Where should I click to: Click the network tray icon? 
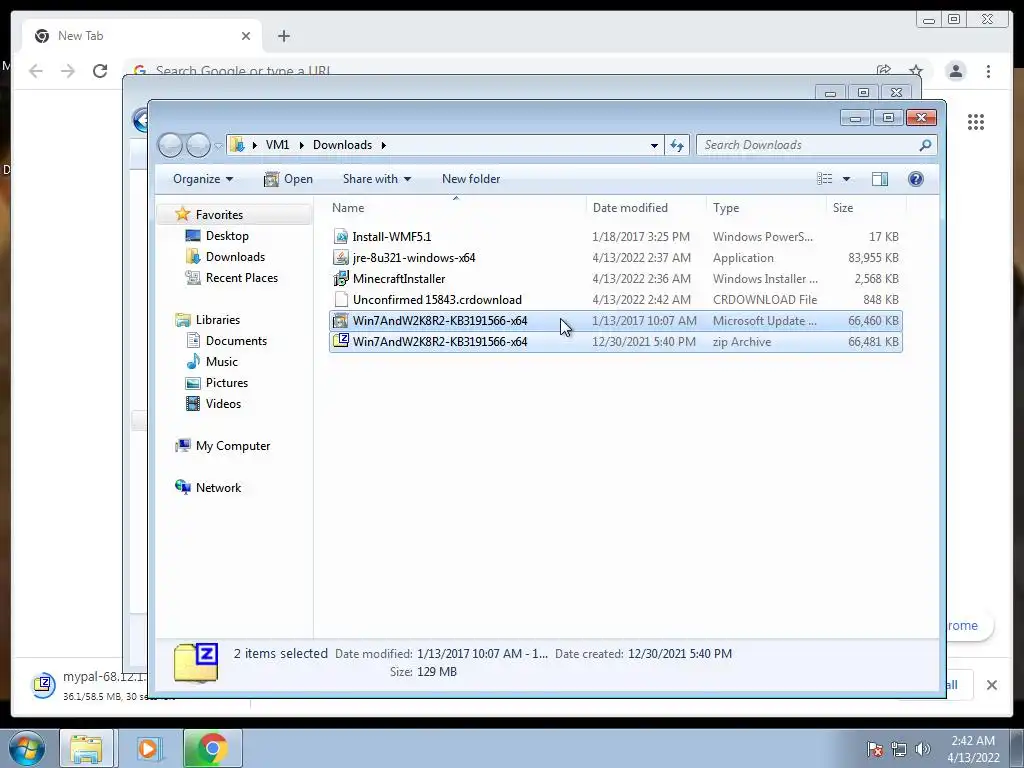point(899,749)
